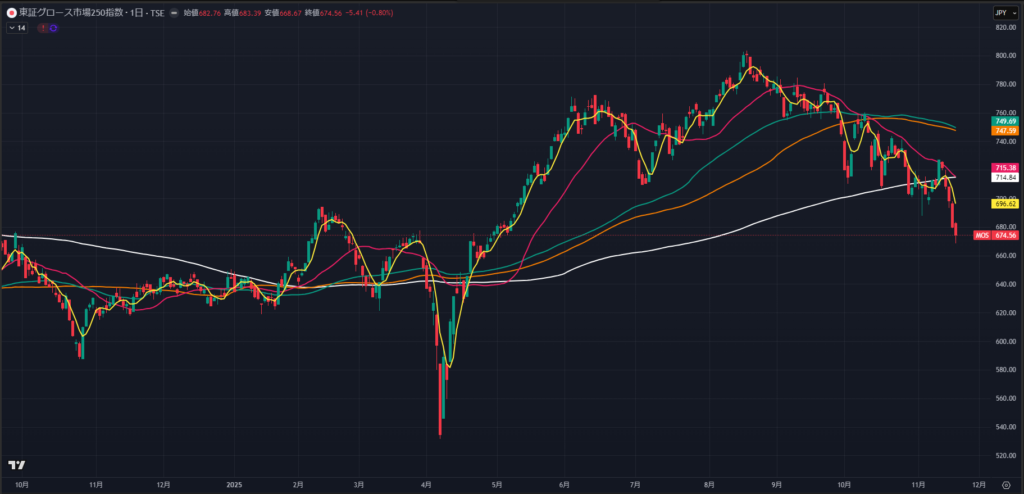
Task: Open chart settings gear at bottom right
Action: pos(1005,485)
